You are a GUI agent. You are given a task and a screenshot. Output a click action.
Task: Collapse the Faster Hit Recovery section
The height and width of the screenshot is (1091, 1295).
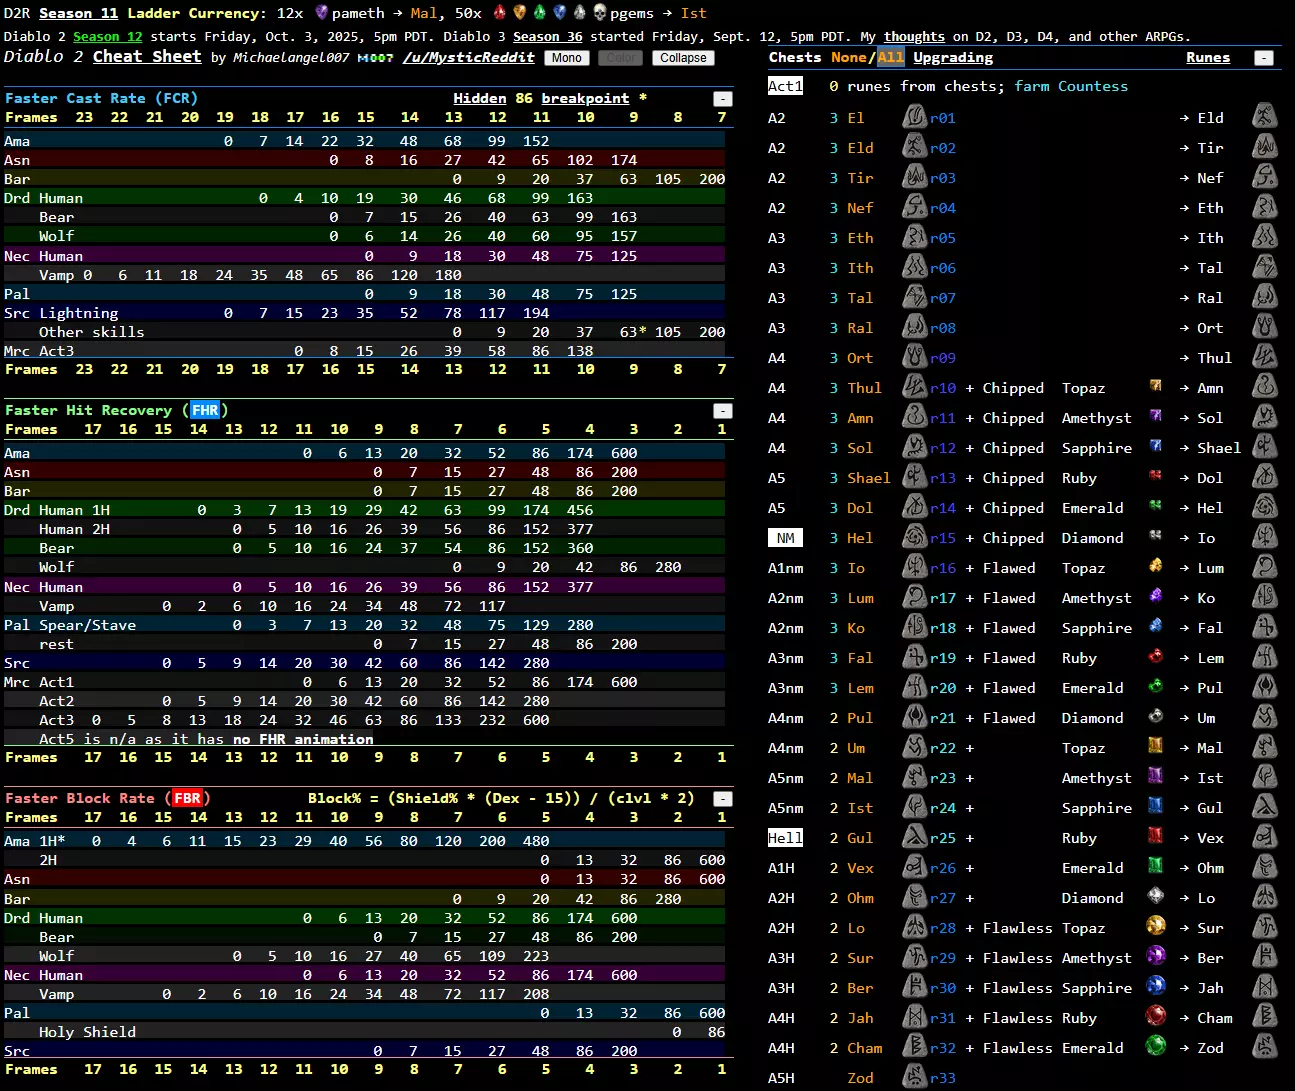[722, 411]
